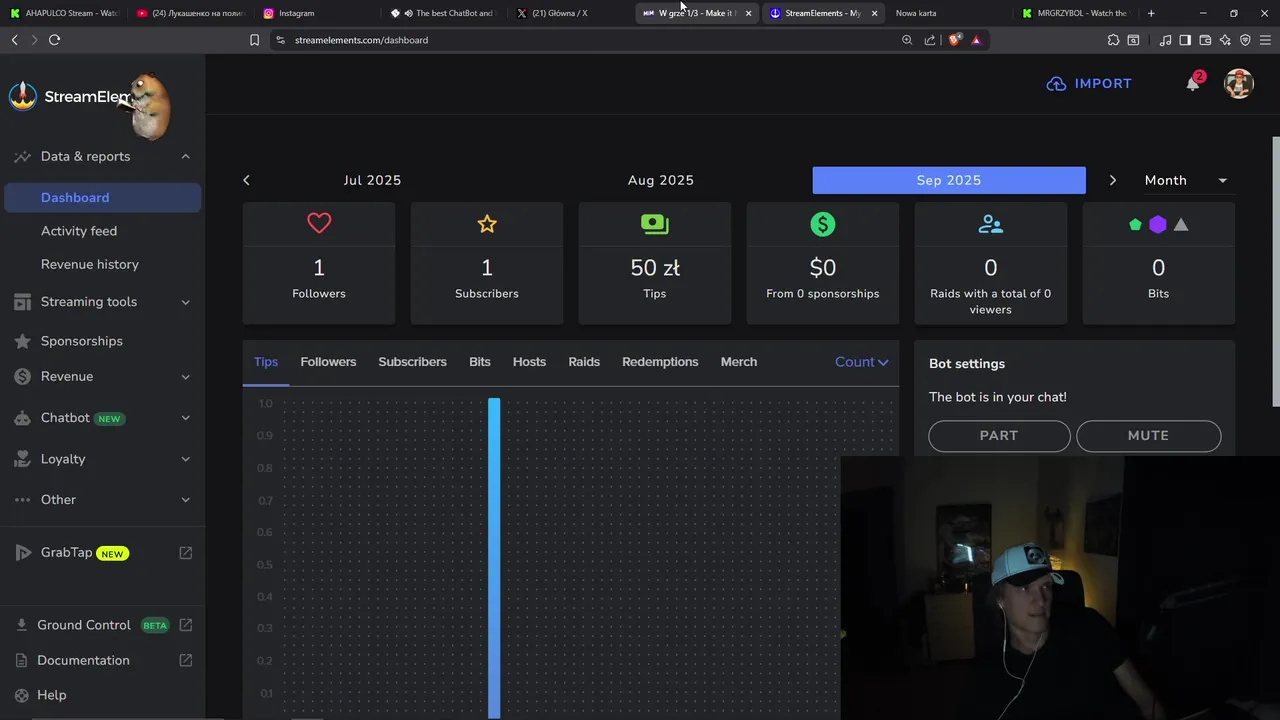Open the Month period dropdown
Screen dimensions: 1280x720
(1186, 180)
